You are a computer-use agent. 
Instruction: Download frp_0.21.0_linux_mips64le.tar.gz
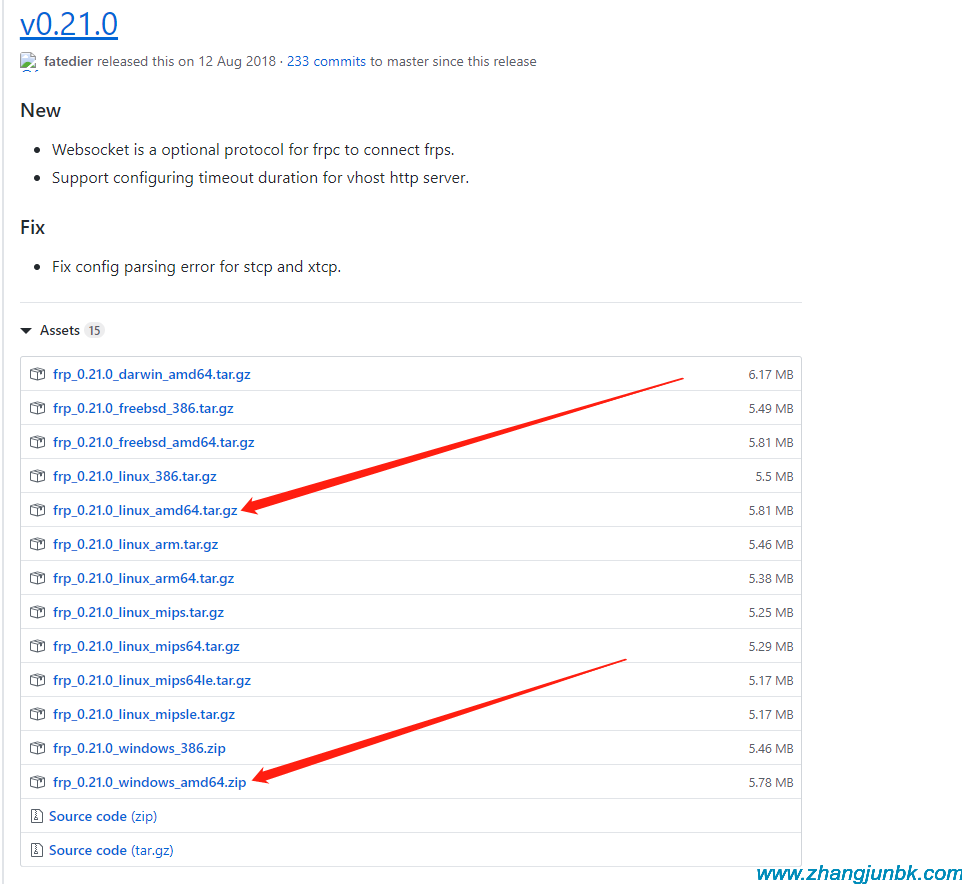tap(151, 681)
